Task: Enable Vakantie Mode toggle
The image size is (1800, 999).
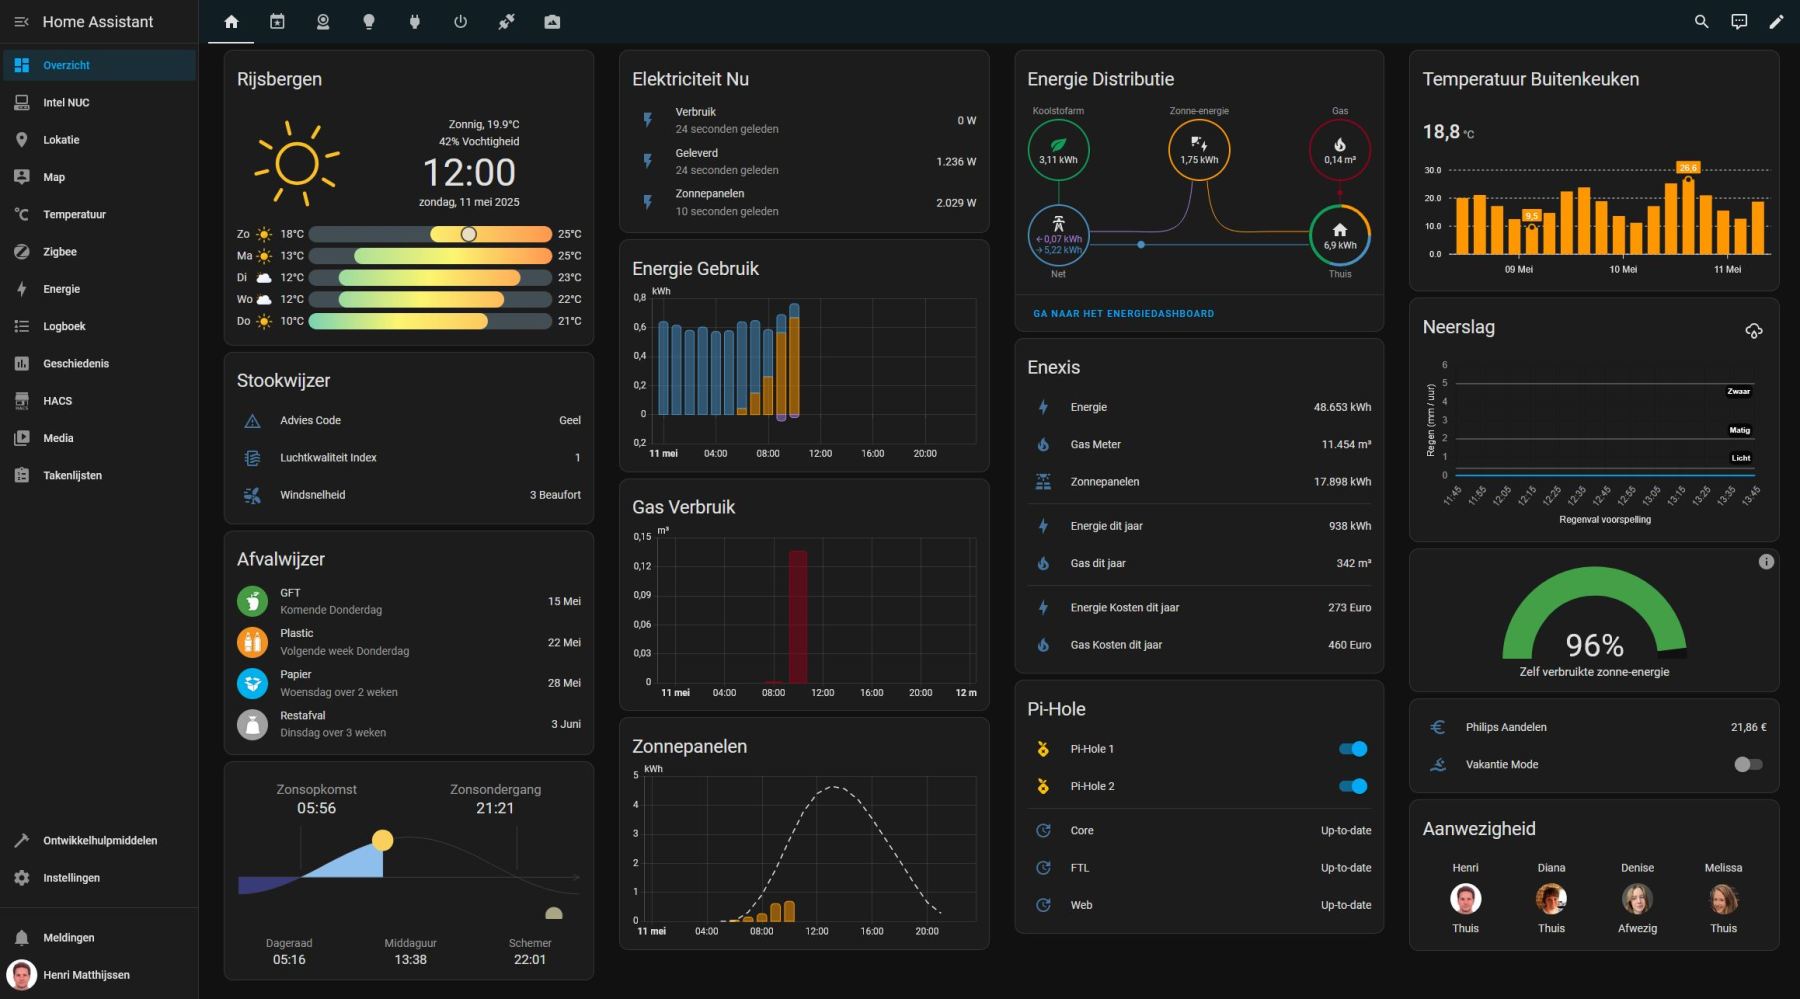Action: coord(1748,764)
